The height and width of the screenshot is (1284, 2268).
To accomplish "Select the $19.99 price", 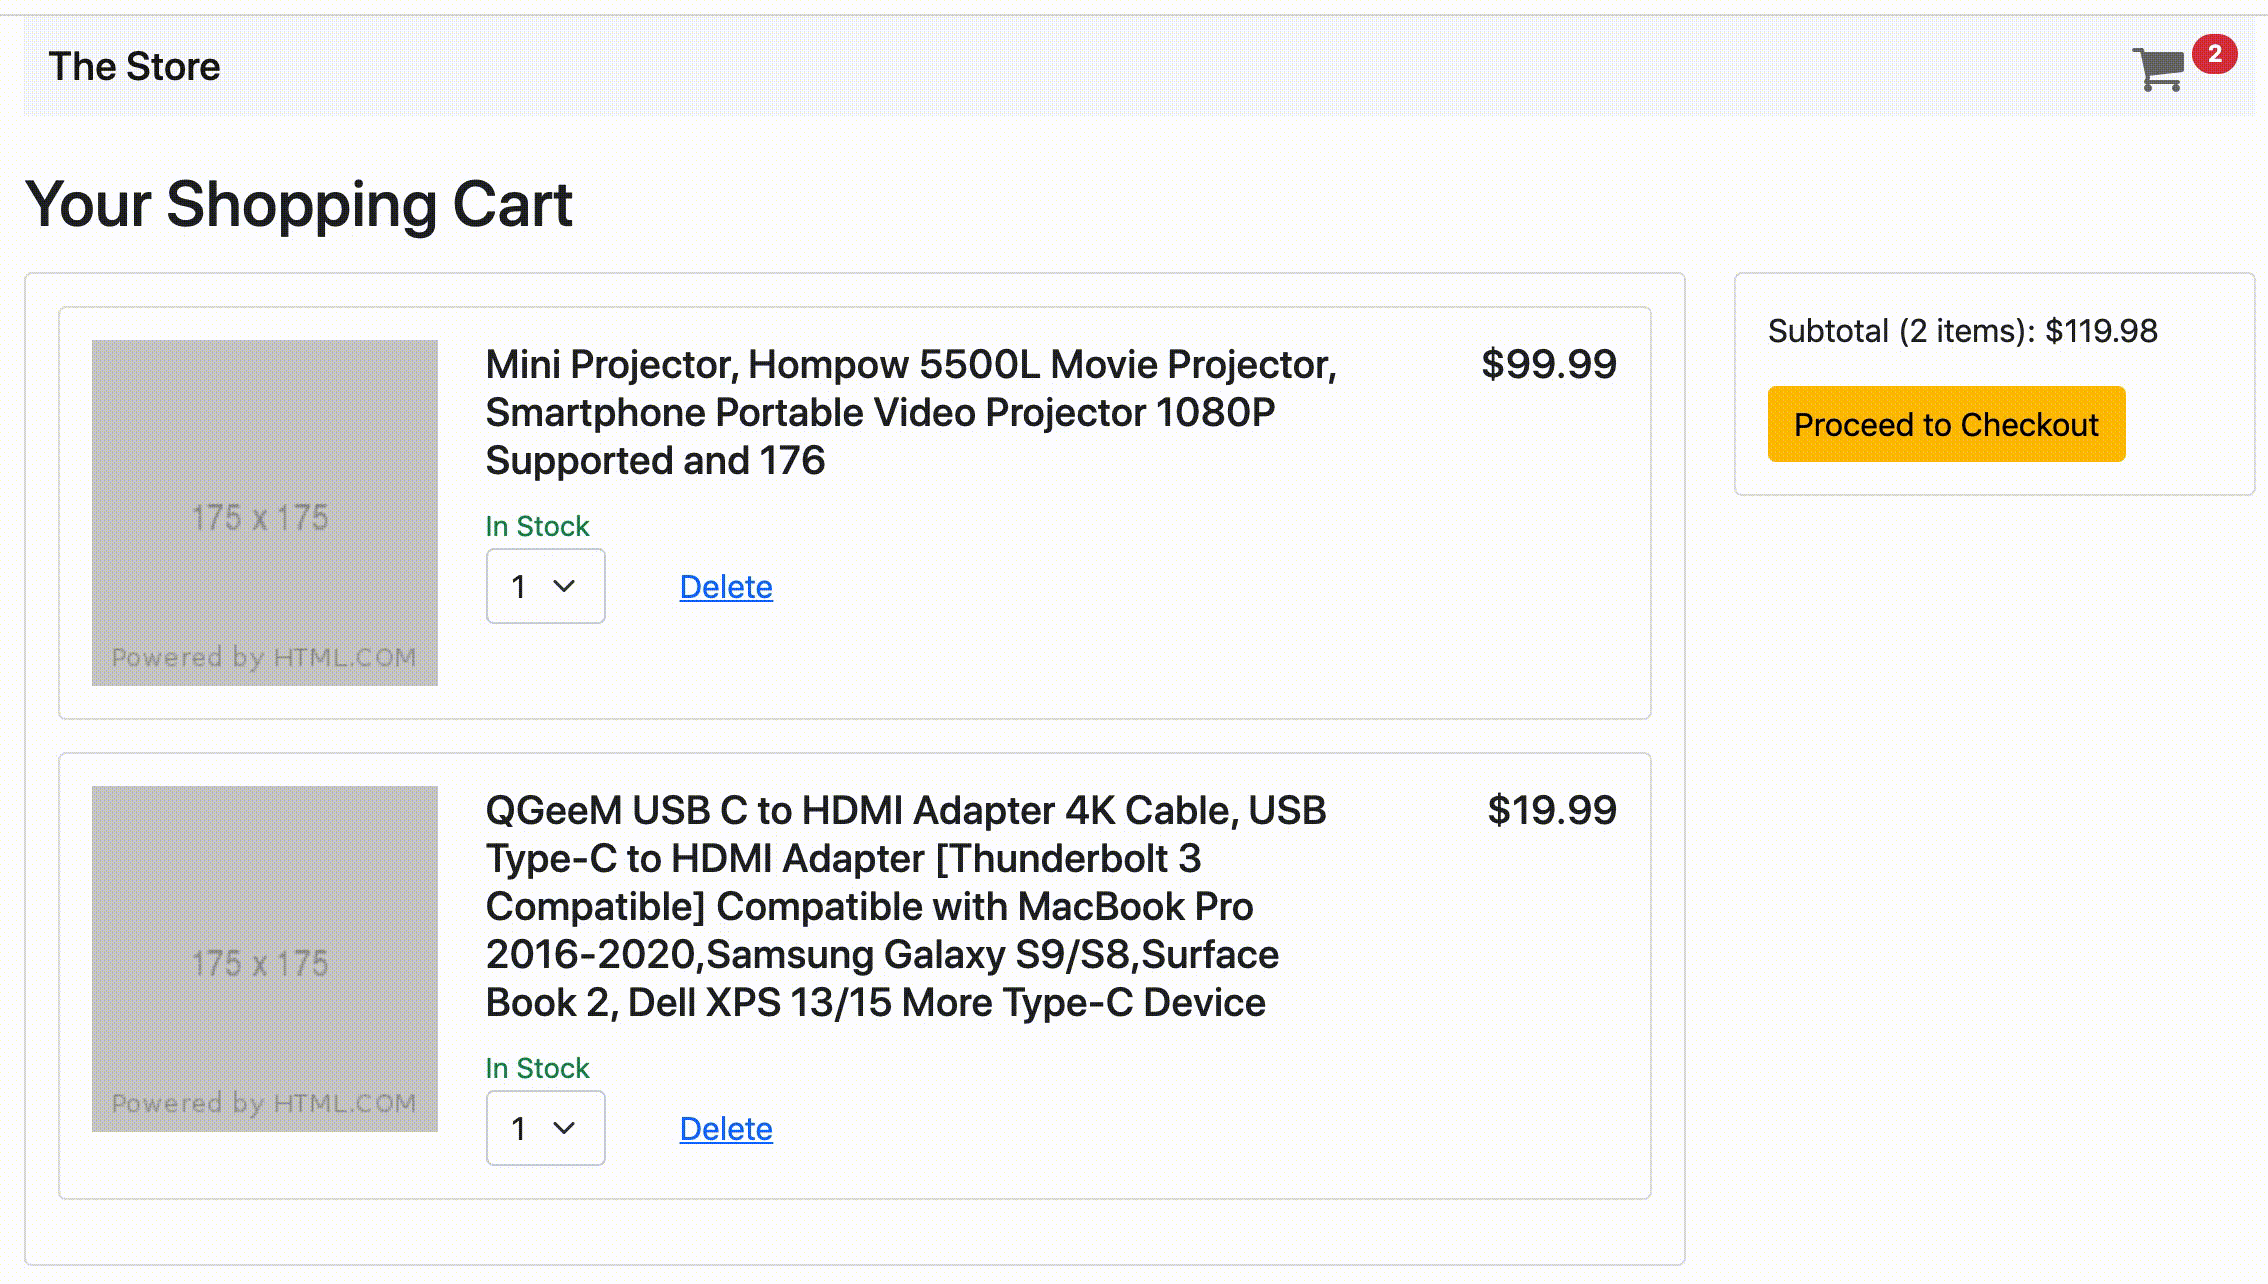I will click(x=1552, y=810).
